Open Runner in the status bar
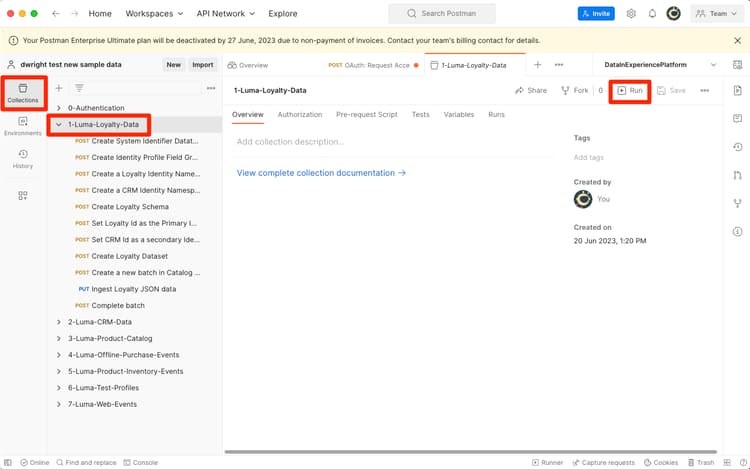The height and width of the screenshot is (469, 750). click(x=547, y=462)
